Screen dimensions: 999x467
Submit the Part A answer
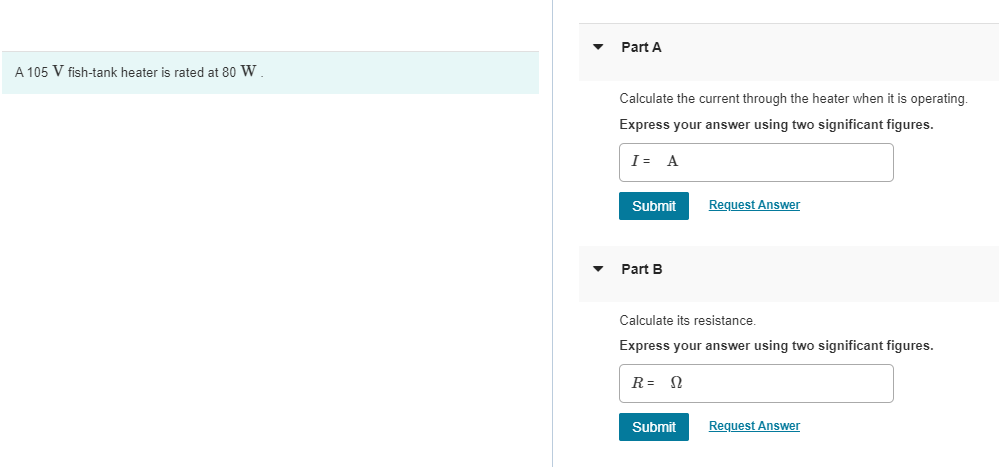[x=654, y=206]
